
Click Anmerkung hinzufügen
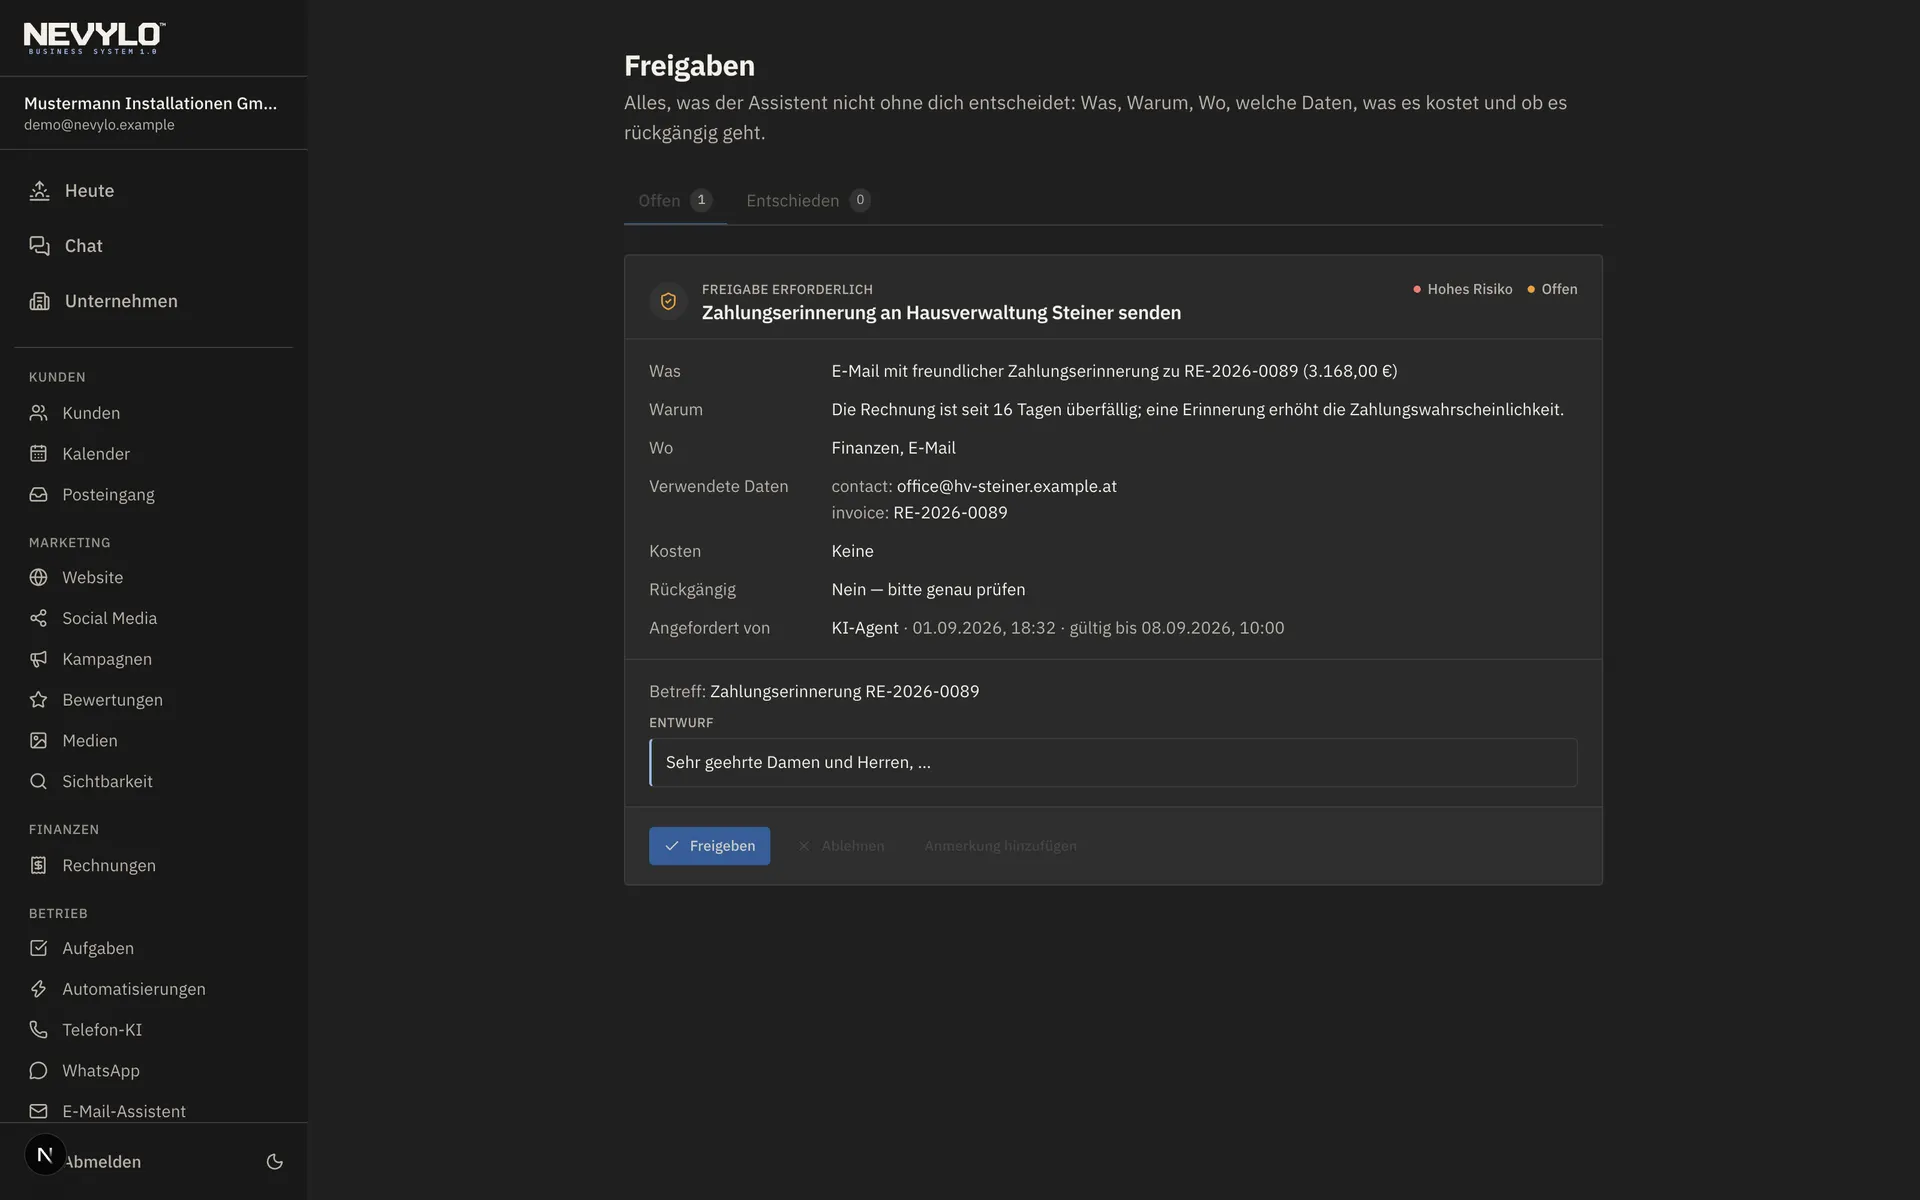1000,846
